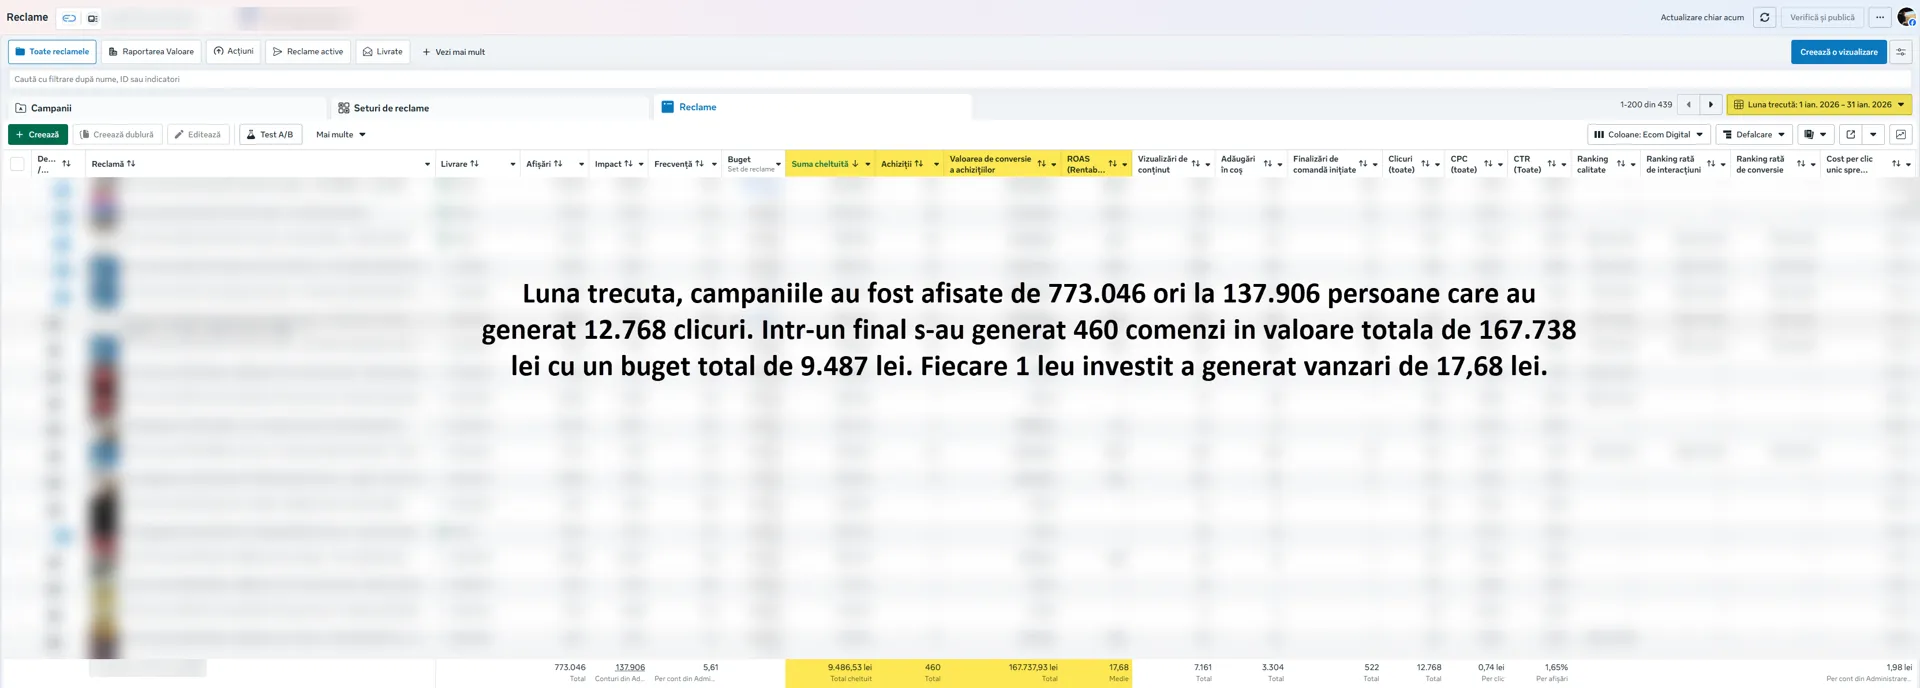The image size is (1920, 688).
Task: Switch to the Seturi de reclame tab
Action: (390, 108)
